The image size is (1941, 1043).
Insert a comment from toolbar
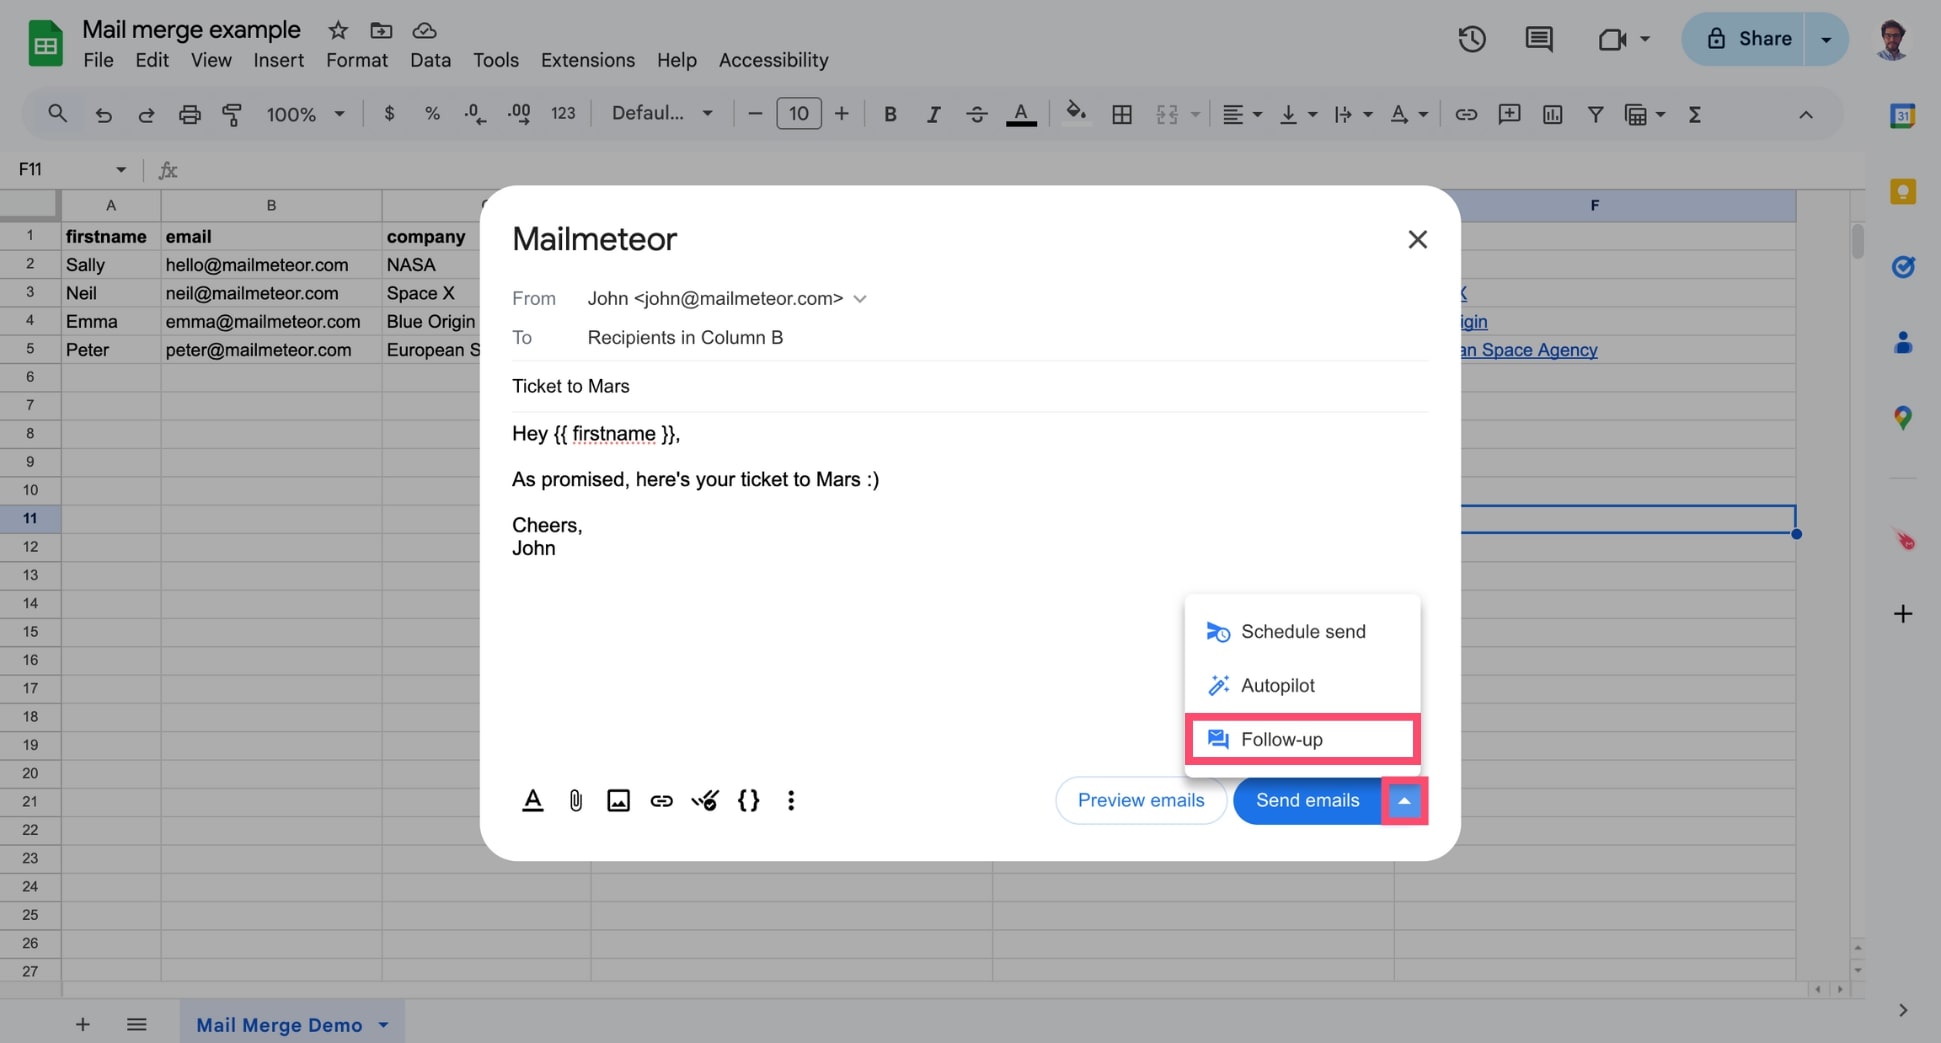(1509, 115)
